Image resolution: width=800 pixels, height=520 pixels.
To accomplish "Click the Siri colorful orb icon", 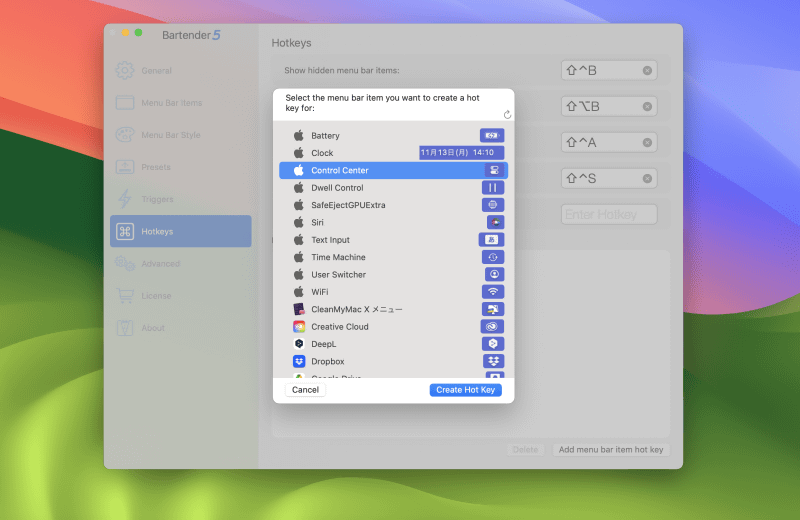I will [495, 222].
